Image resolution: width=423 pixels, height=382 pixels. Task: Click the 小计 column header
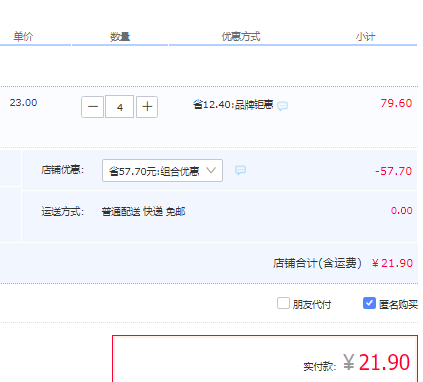[365, 36]
